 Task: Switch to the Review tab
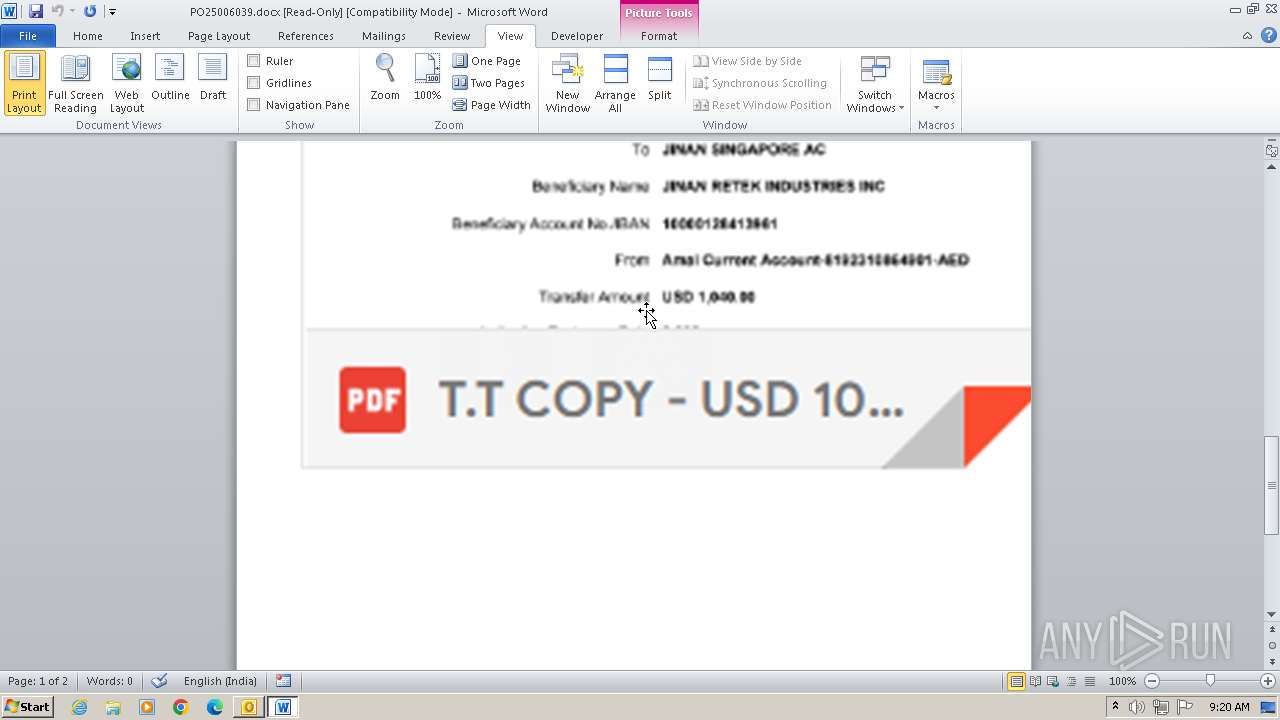[452, 36]
